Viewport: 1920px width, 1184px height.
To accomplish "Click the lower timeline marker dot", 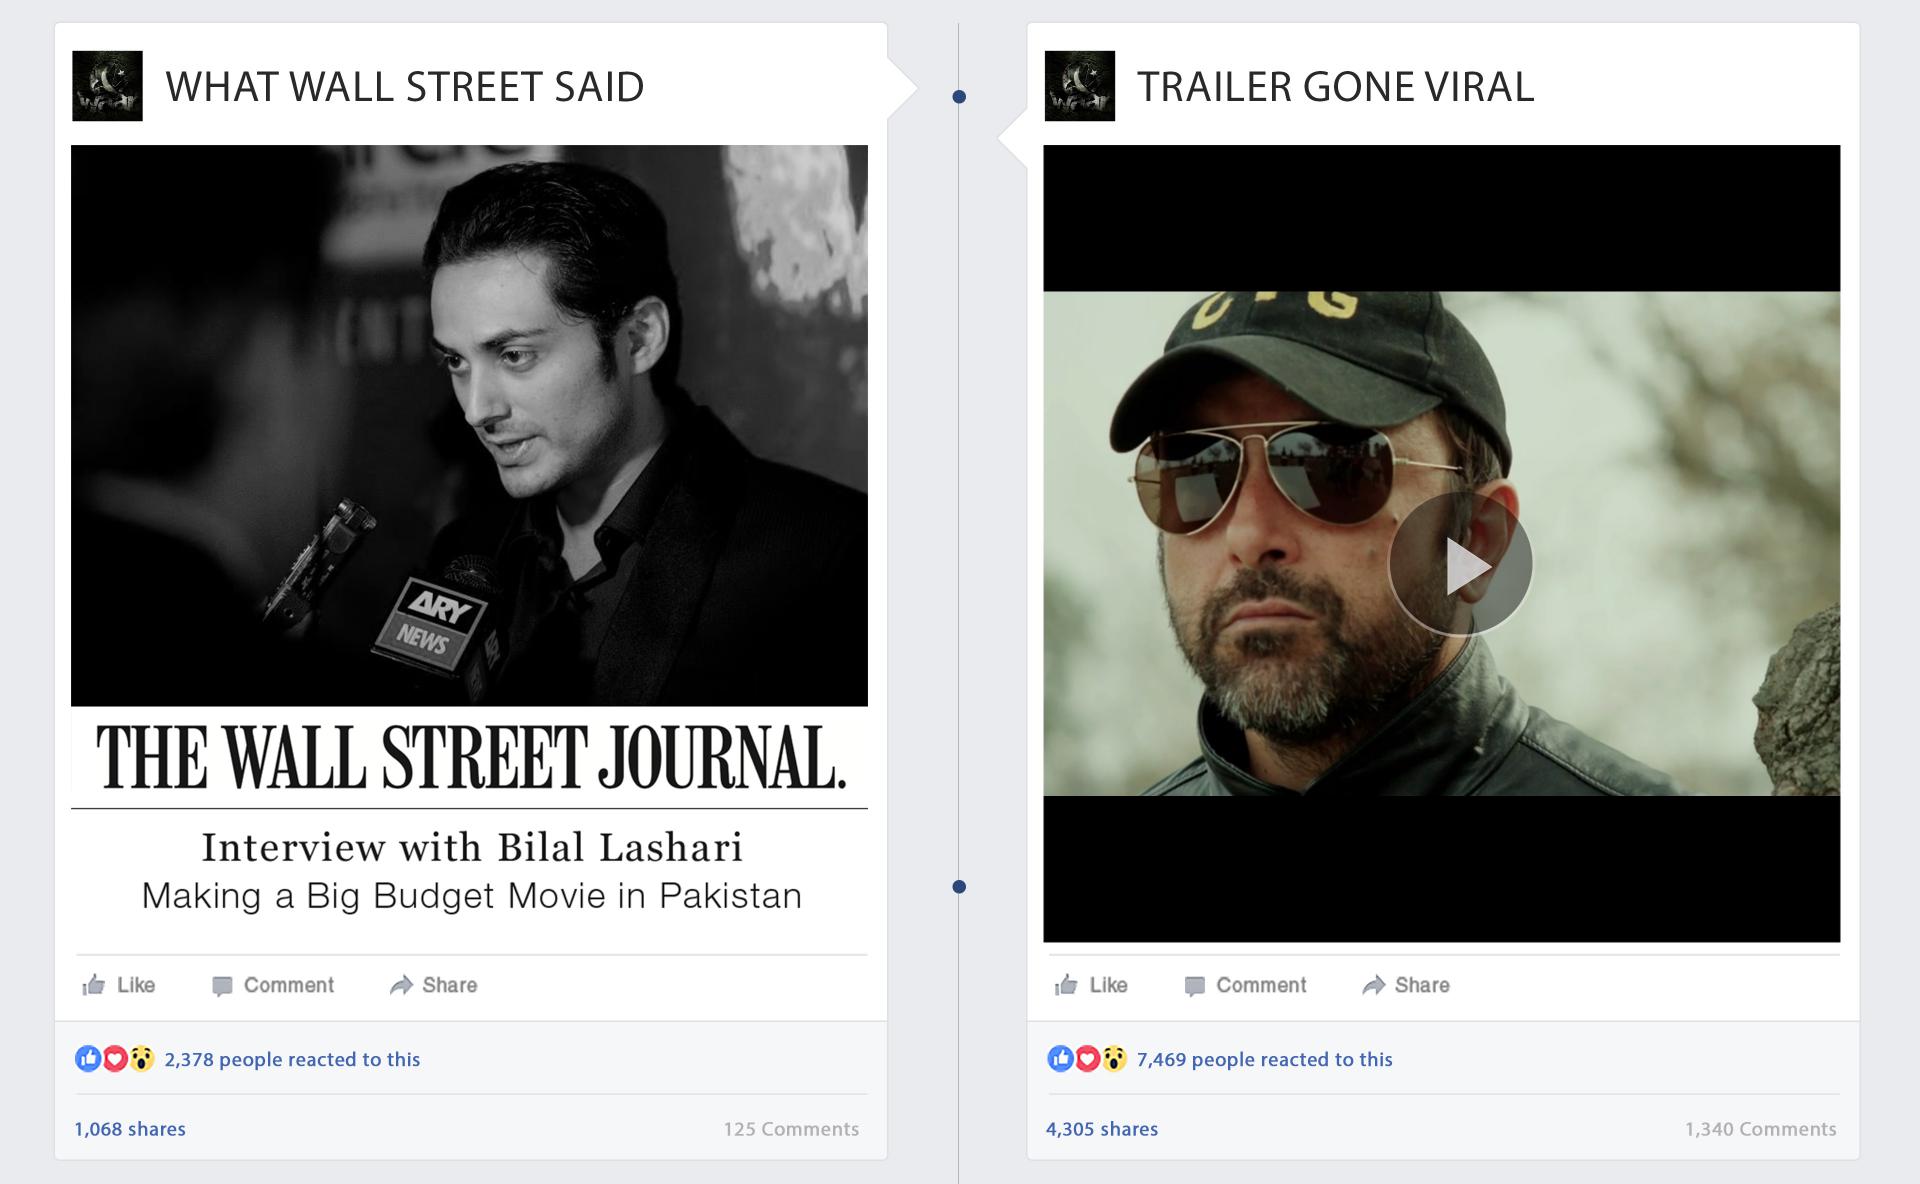I will (x=959, y=887).
